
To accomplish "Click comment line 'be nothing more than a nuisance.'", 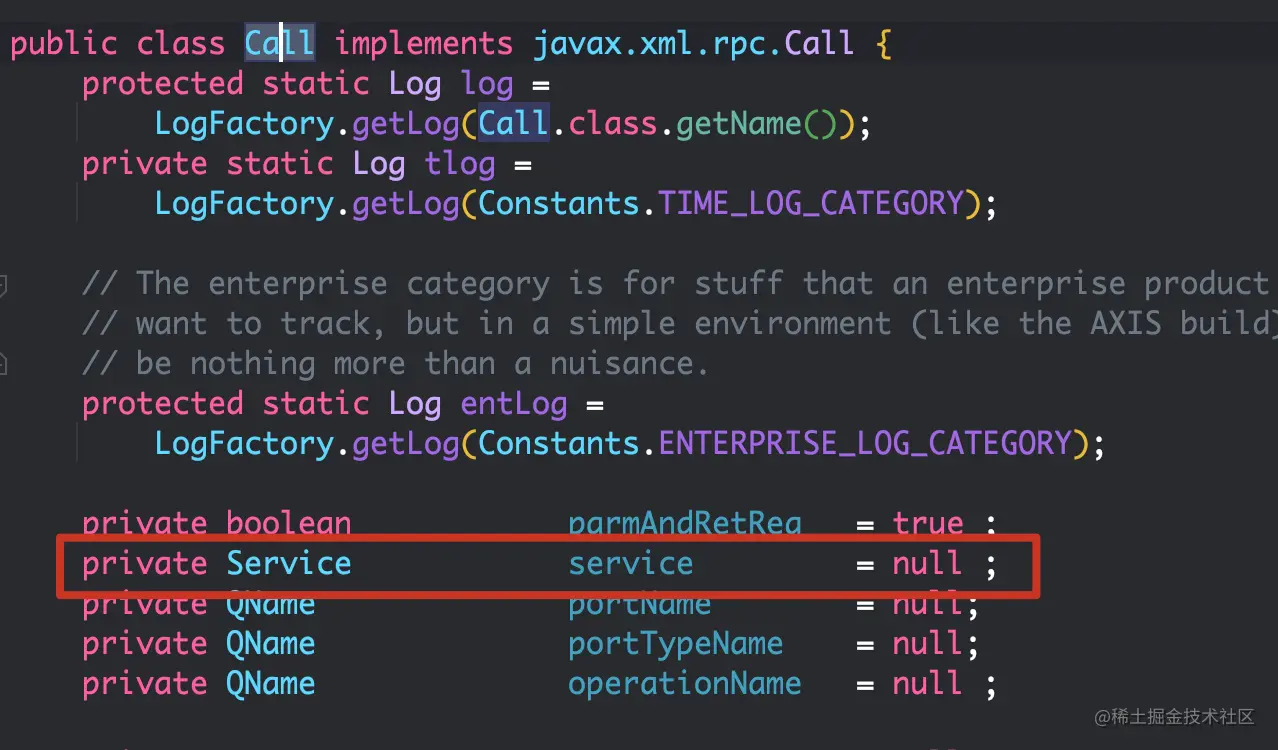I will pos(395,364).
